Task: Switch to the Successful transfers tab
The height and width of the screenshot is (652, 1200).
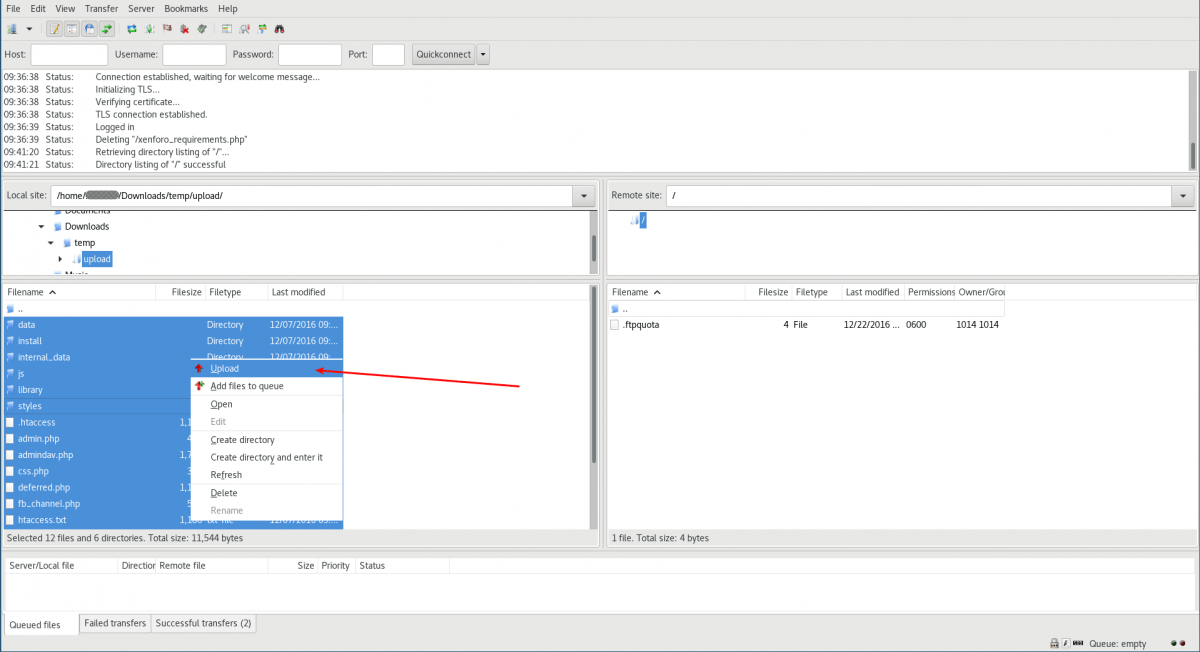Action: 203,623
